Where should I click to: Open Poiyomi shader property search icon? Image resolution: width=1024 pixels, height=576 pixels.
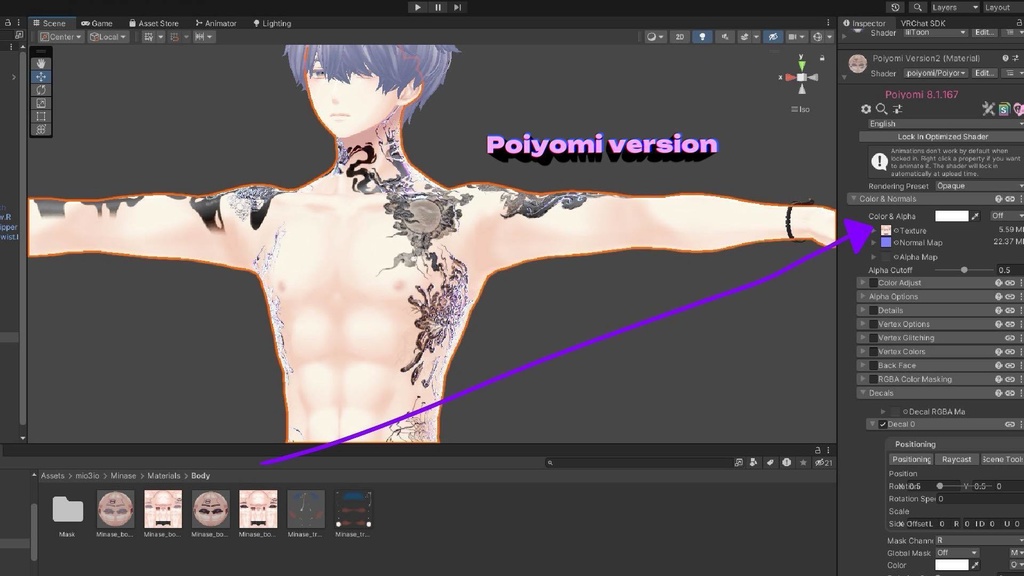pos(882,109)
